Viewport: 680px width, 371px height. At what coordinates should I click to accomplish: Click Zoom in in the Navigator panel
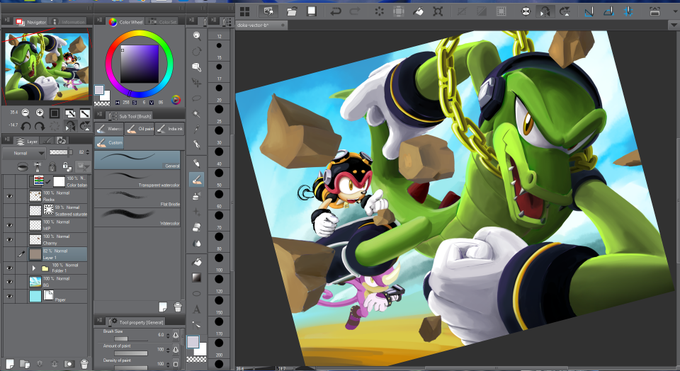pyautogui.click(x=40, y=113)
